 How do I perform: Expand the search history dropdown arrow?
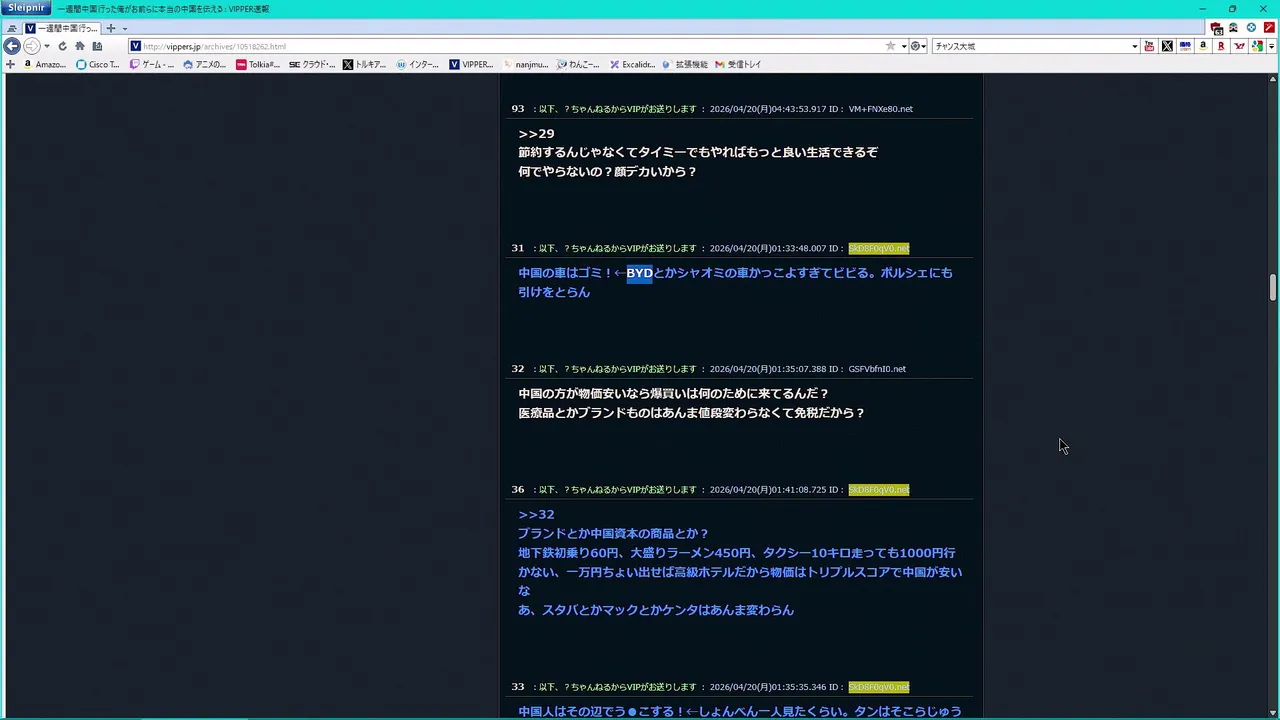[1134, 46]
